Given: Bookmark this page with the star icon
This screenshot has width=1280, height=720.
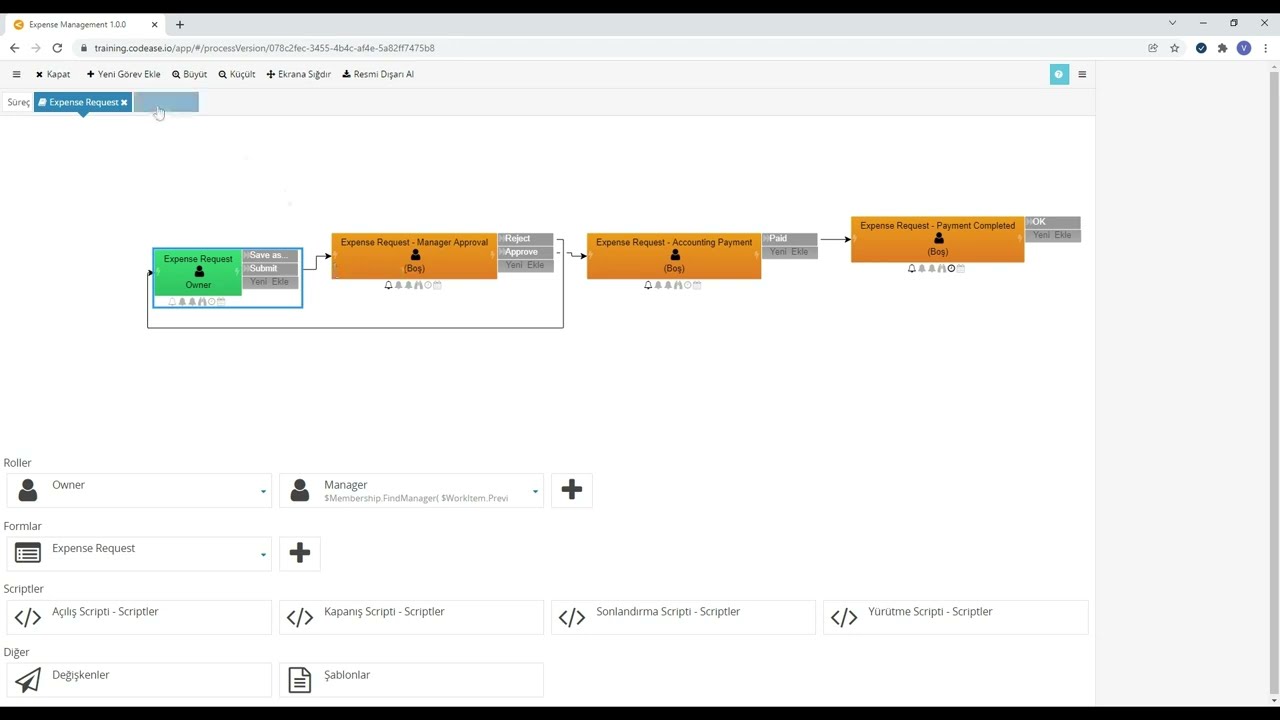Looking at the screenshot, I should (1175, 48).
